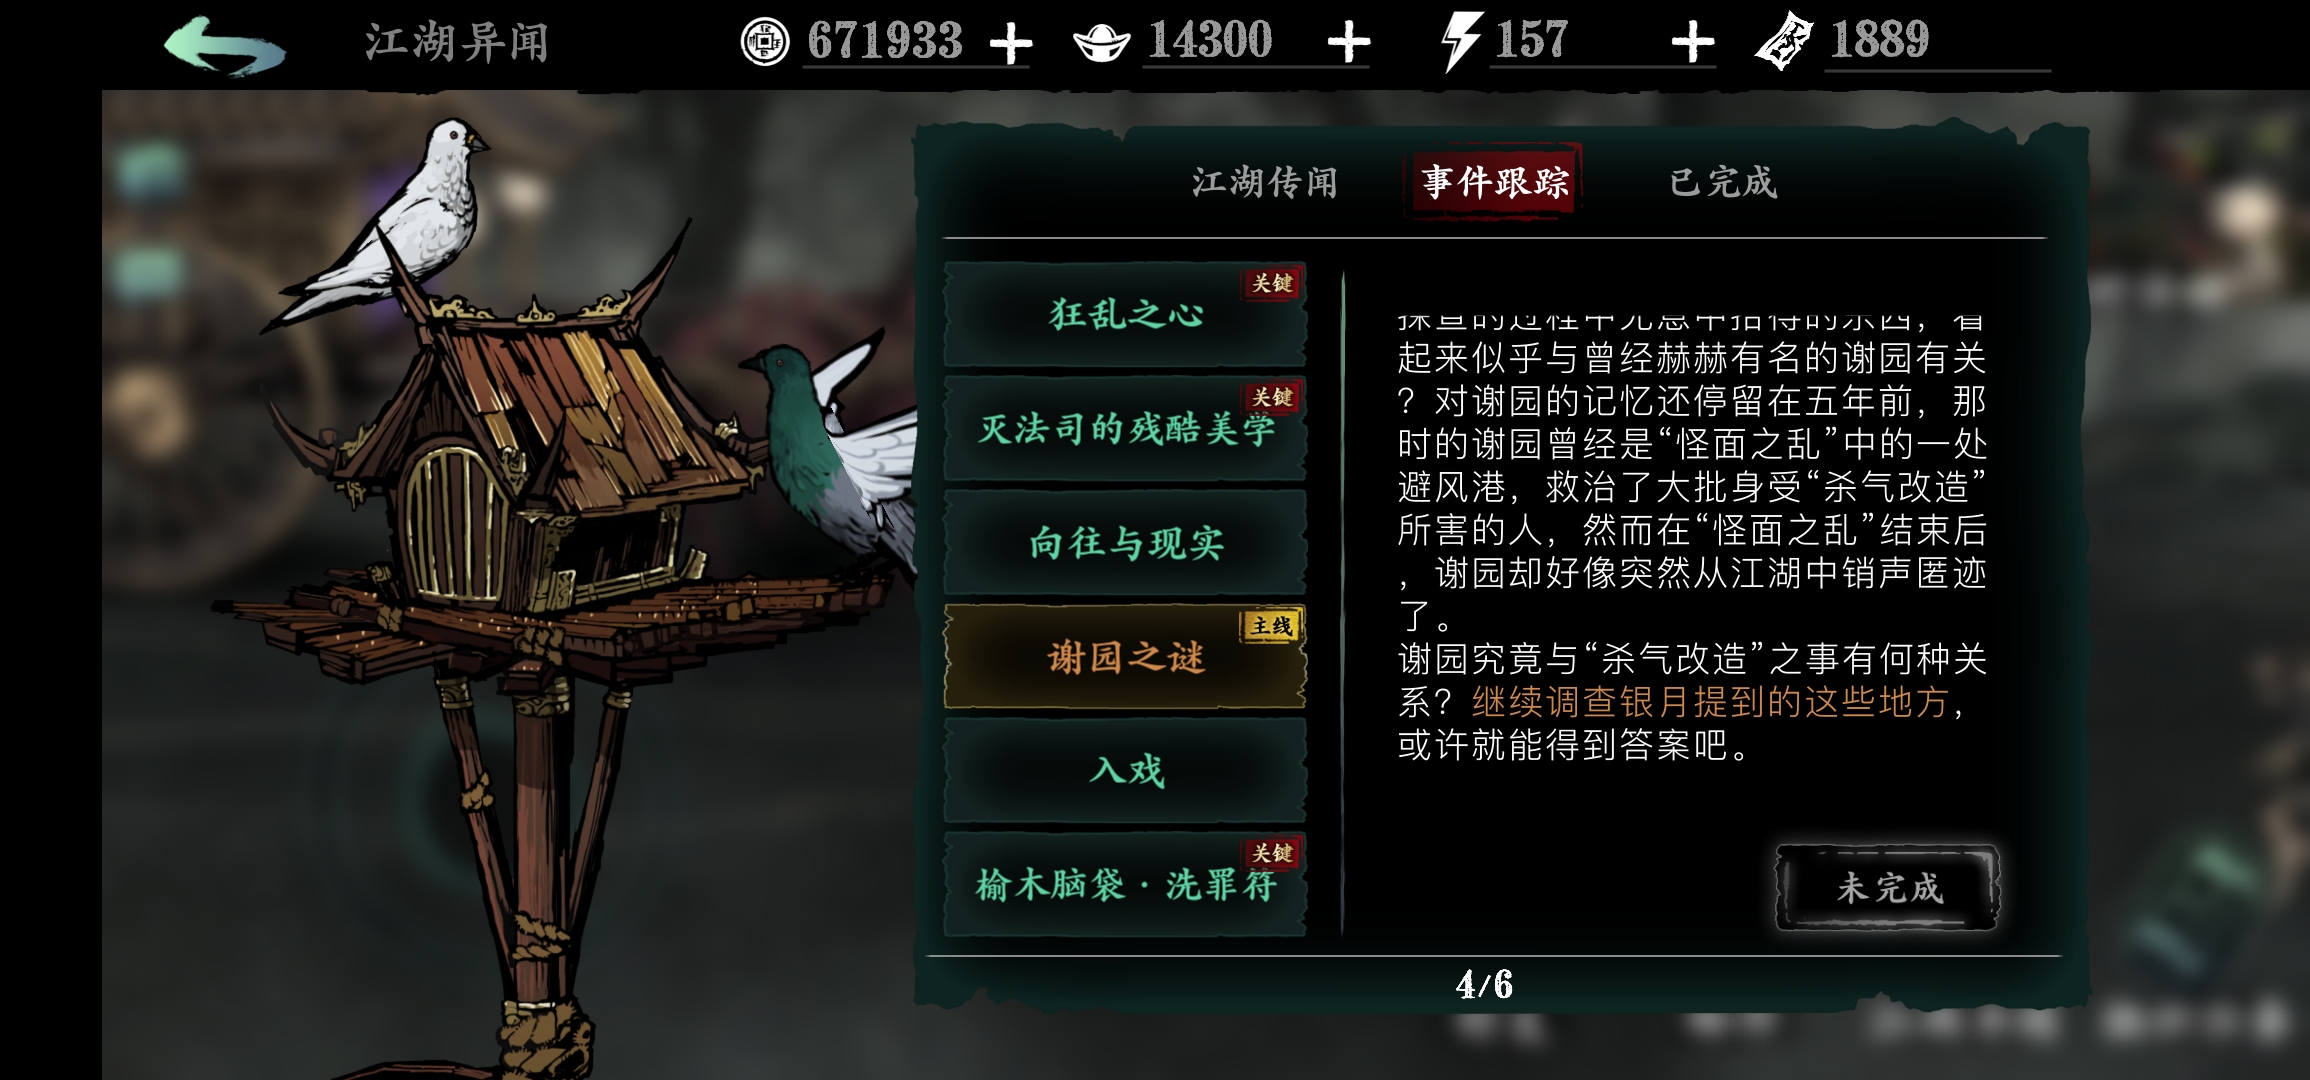Open the 已完成 tab
Image resolution: width=2310 pixels, height=1080 pixels.
(x=1723, y=182)
